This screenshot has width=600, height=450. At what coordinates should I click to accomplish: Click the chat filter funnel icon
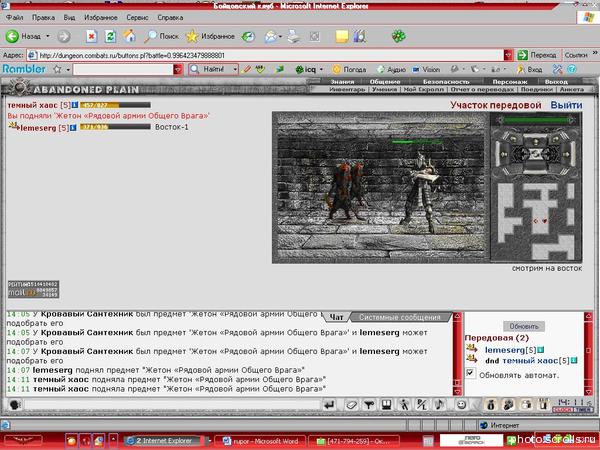coord(368,404)
